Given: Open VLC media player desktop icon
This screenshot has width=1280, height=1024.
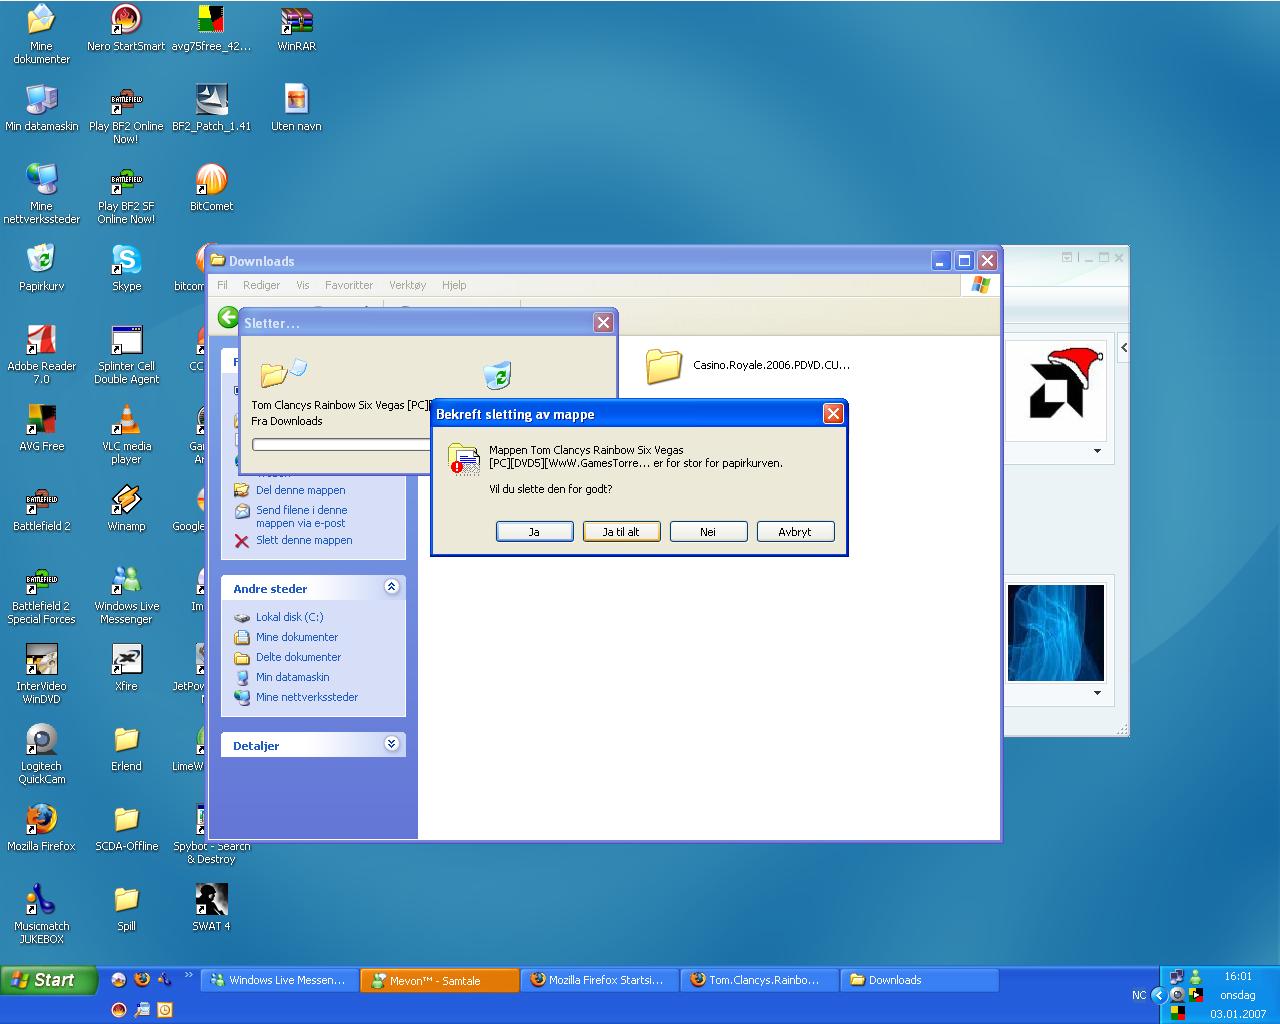Looking at the screenshot, I should pyautogui.click(x=126, y=435).
